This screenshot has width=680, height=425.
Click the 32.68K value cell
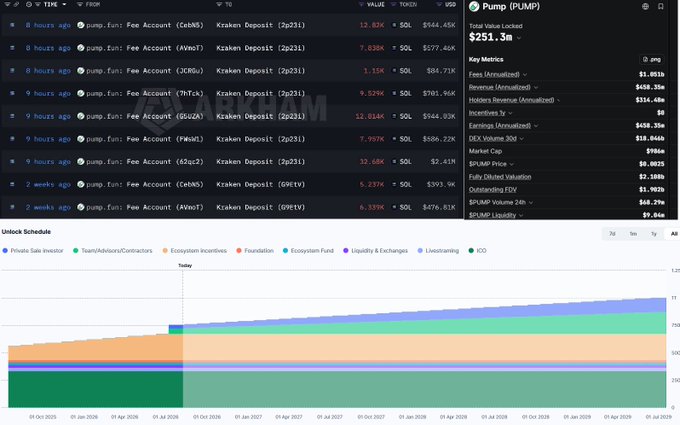pyautogui.click(x=372, y=162)
